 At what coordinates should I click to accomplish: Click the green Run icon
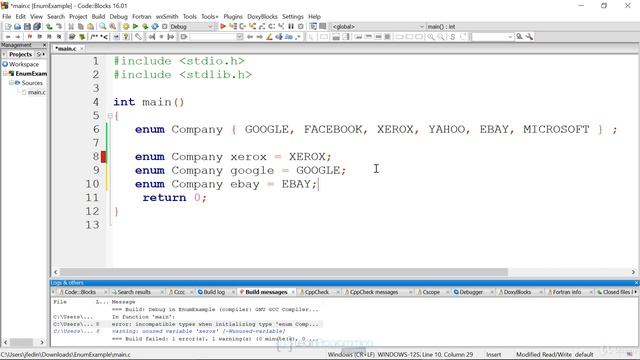click(x=136, y=27)
